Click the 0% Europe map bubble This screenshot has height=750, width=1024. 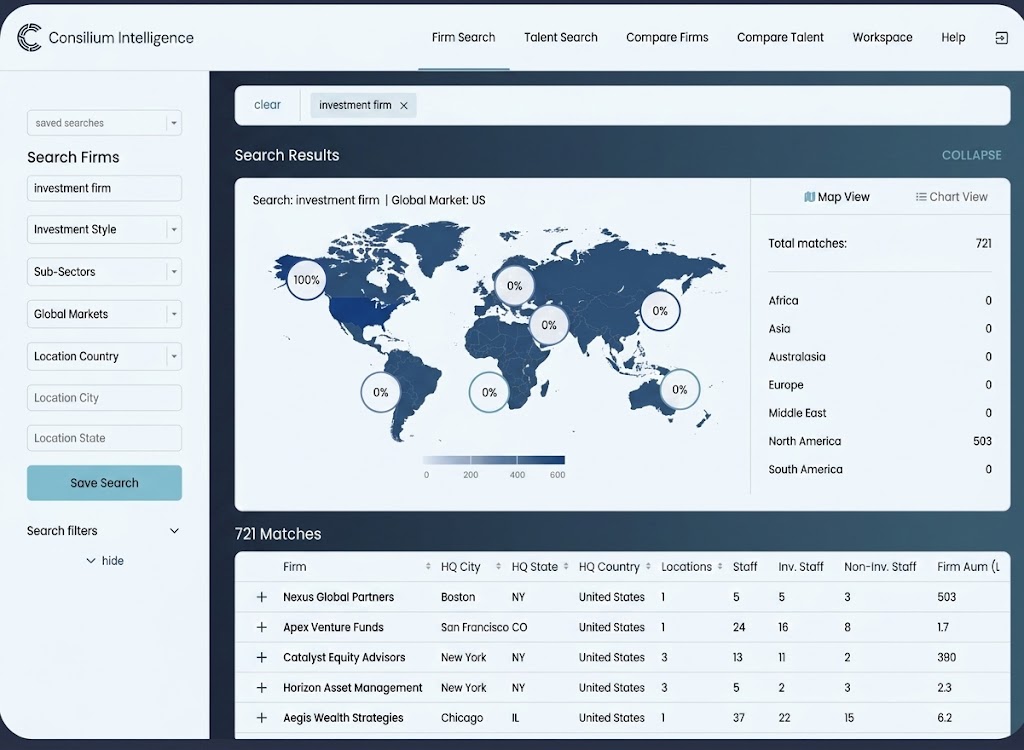[514, 285]
